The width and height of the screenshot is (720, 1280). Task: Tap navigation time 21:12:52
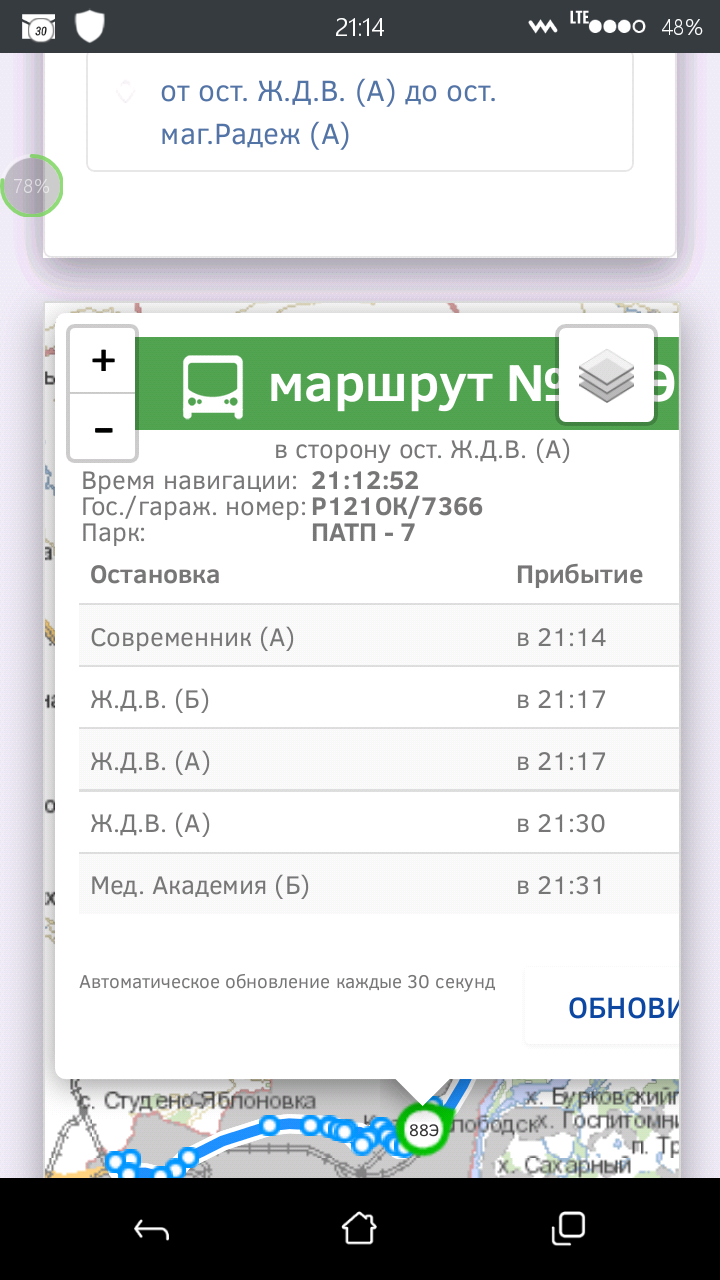click(x=365, y=481)
